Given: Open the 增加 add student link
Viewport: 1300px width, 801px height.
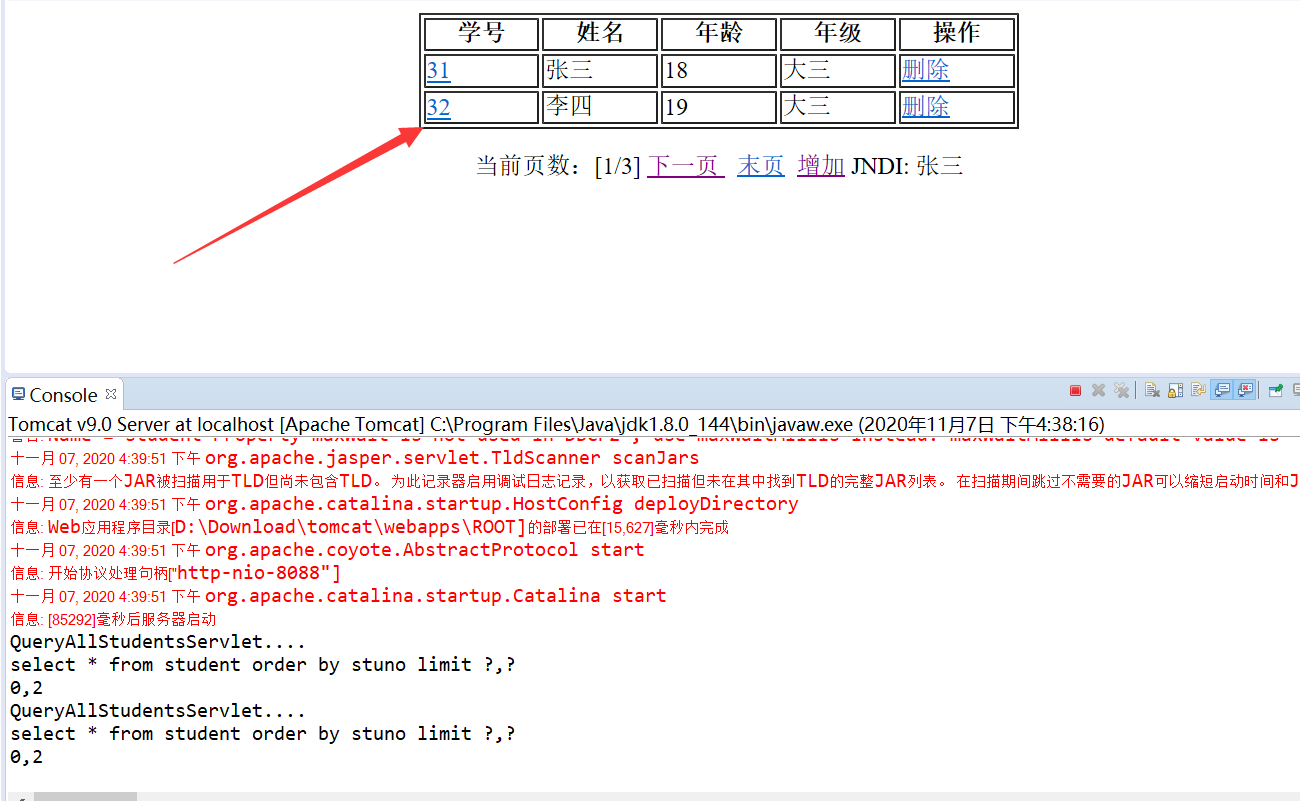Looking at the screenshot, I should (819, 165).
